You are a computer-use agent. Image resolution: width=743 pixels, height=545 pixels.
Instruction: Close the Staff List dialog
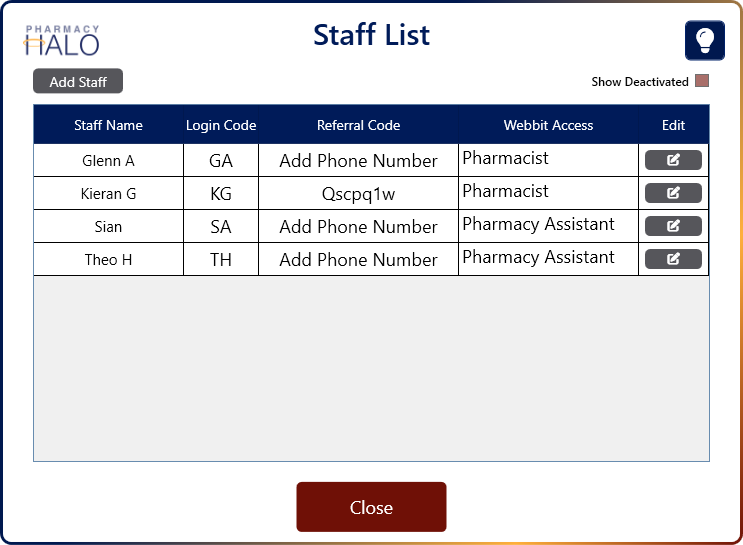(371, 507)
